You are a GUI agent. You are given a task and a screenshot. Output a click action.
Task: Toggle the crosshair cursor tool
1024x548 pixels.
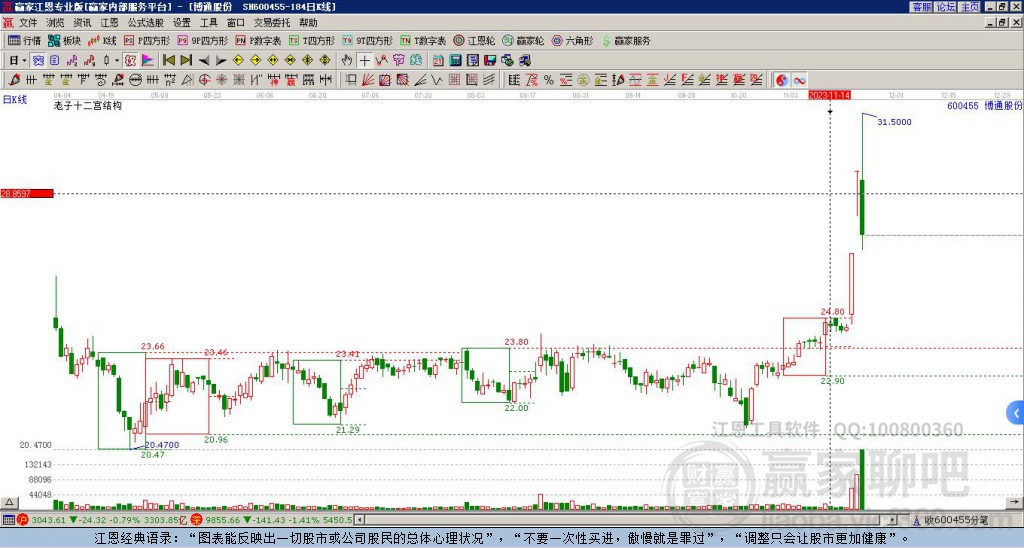pos(364,60)
